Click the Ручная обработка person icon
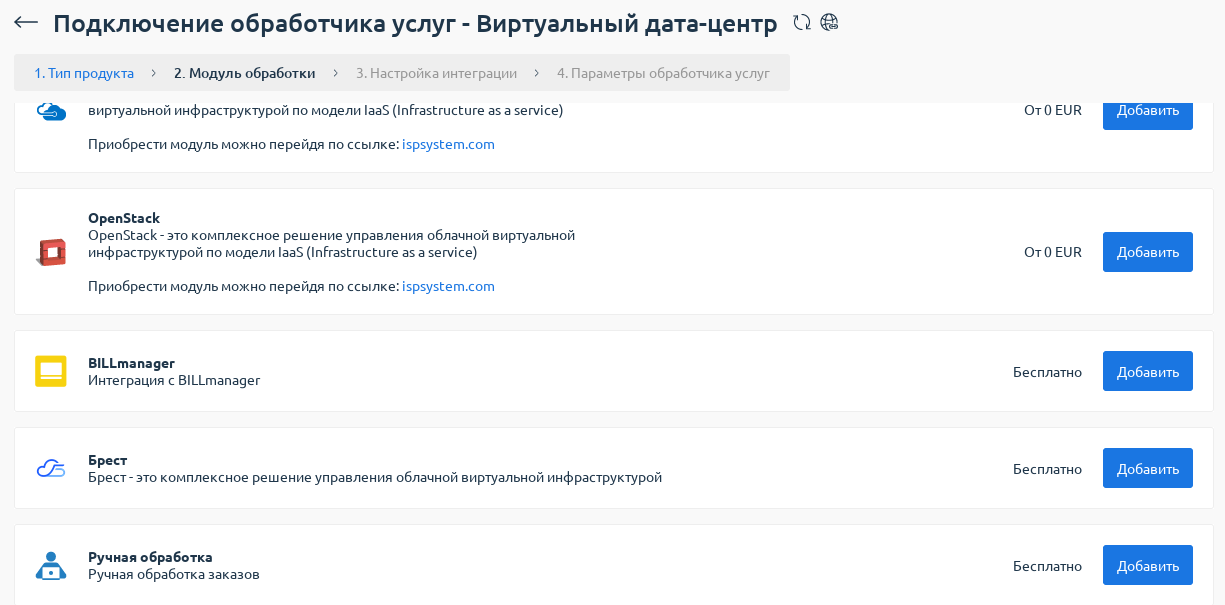Screen dimensions: 1225x605 [51, 565]
